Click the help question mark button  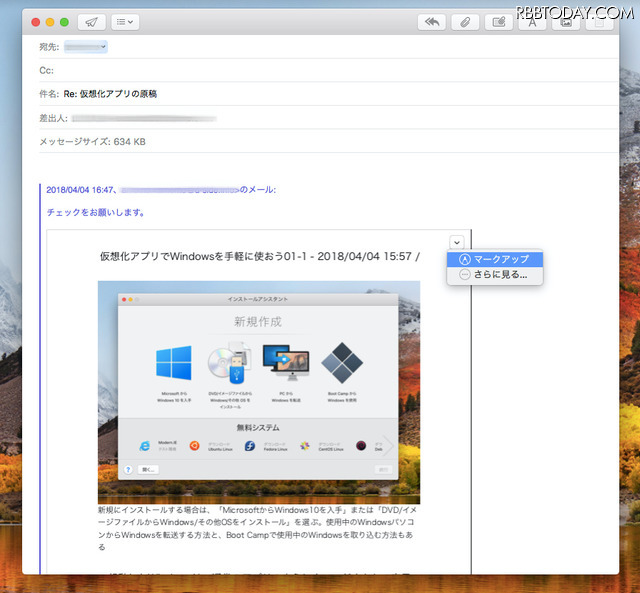(128, 469)
